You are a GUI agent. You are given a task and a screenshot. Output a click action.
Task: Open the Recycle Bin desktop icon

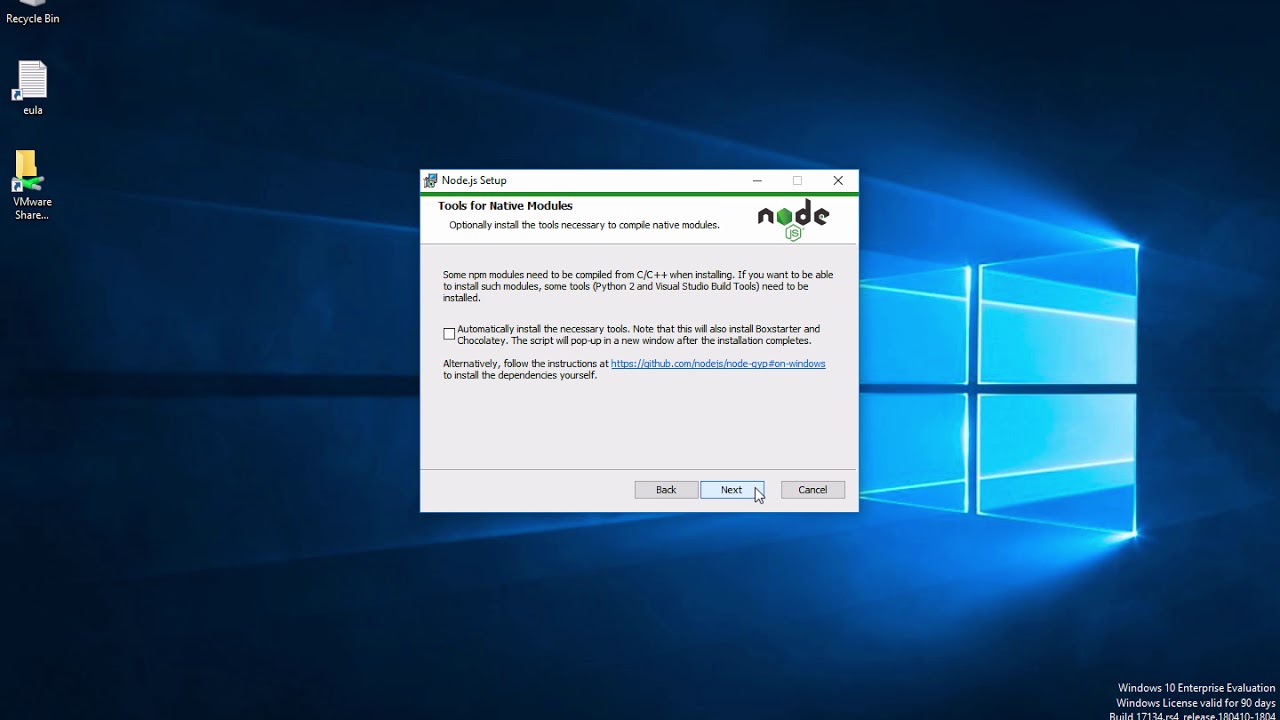(x=32, y=13)
